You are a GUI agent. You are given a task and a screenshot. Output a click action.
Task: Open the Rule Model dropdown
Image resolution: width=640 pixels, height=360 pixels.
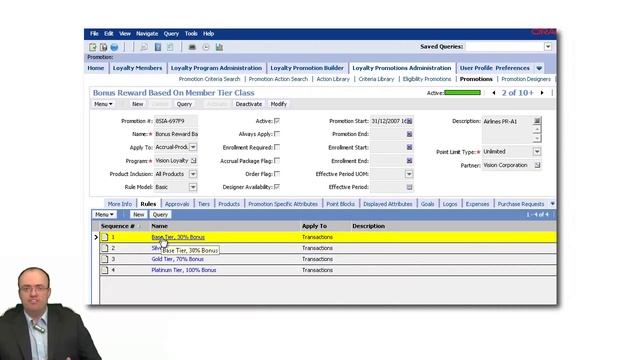click(x=193, y=187)
